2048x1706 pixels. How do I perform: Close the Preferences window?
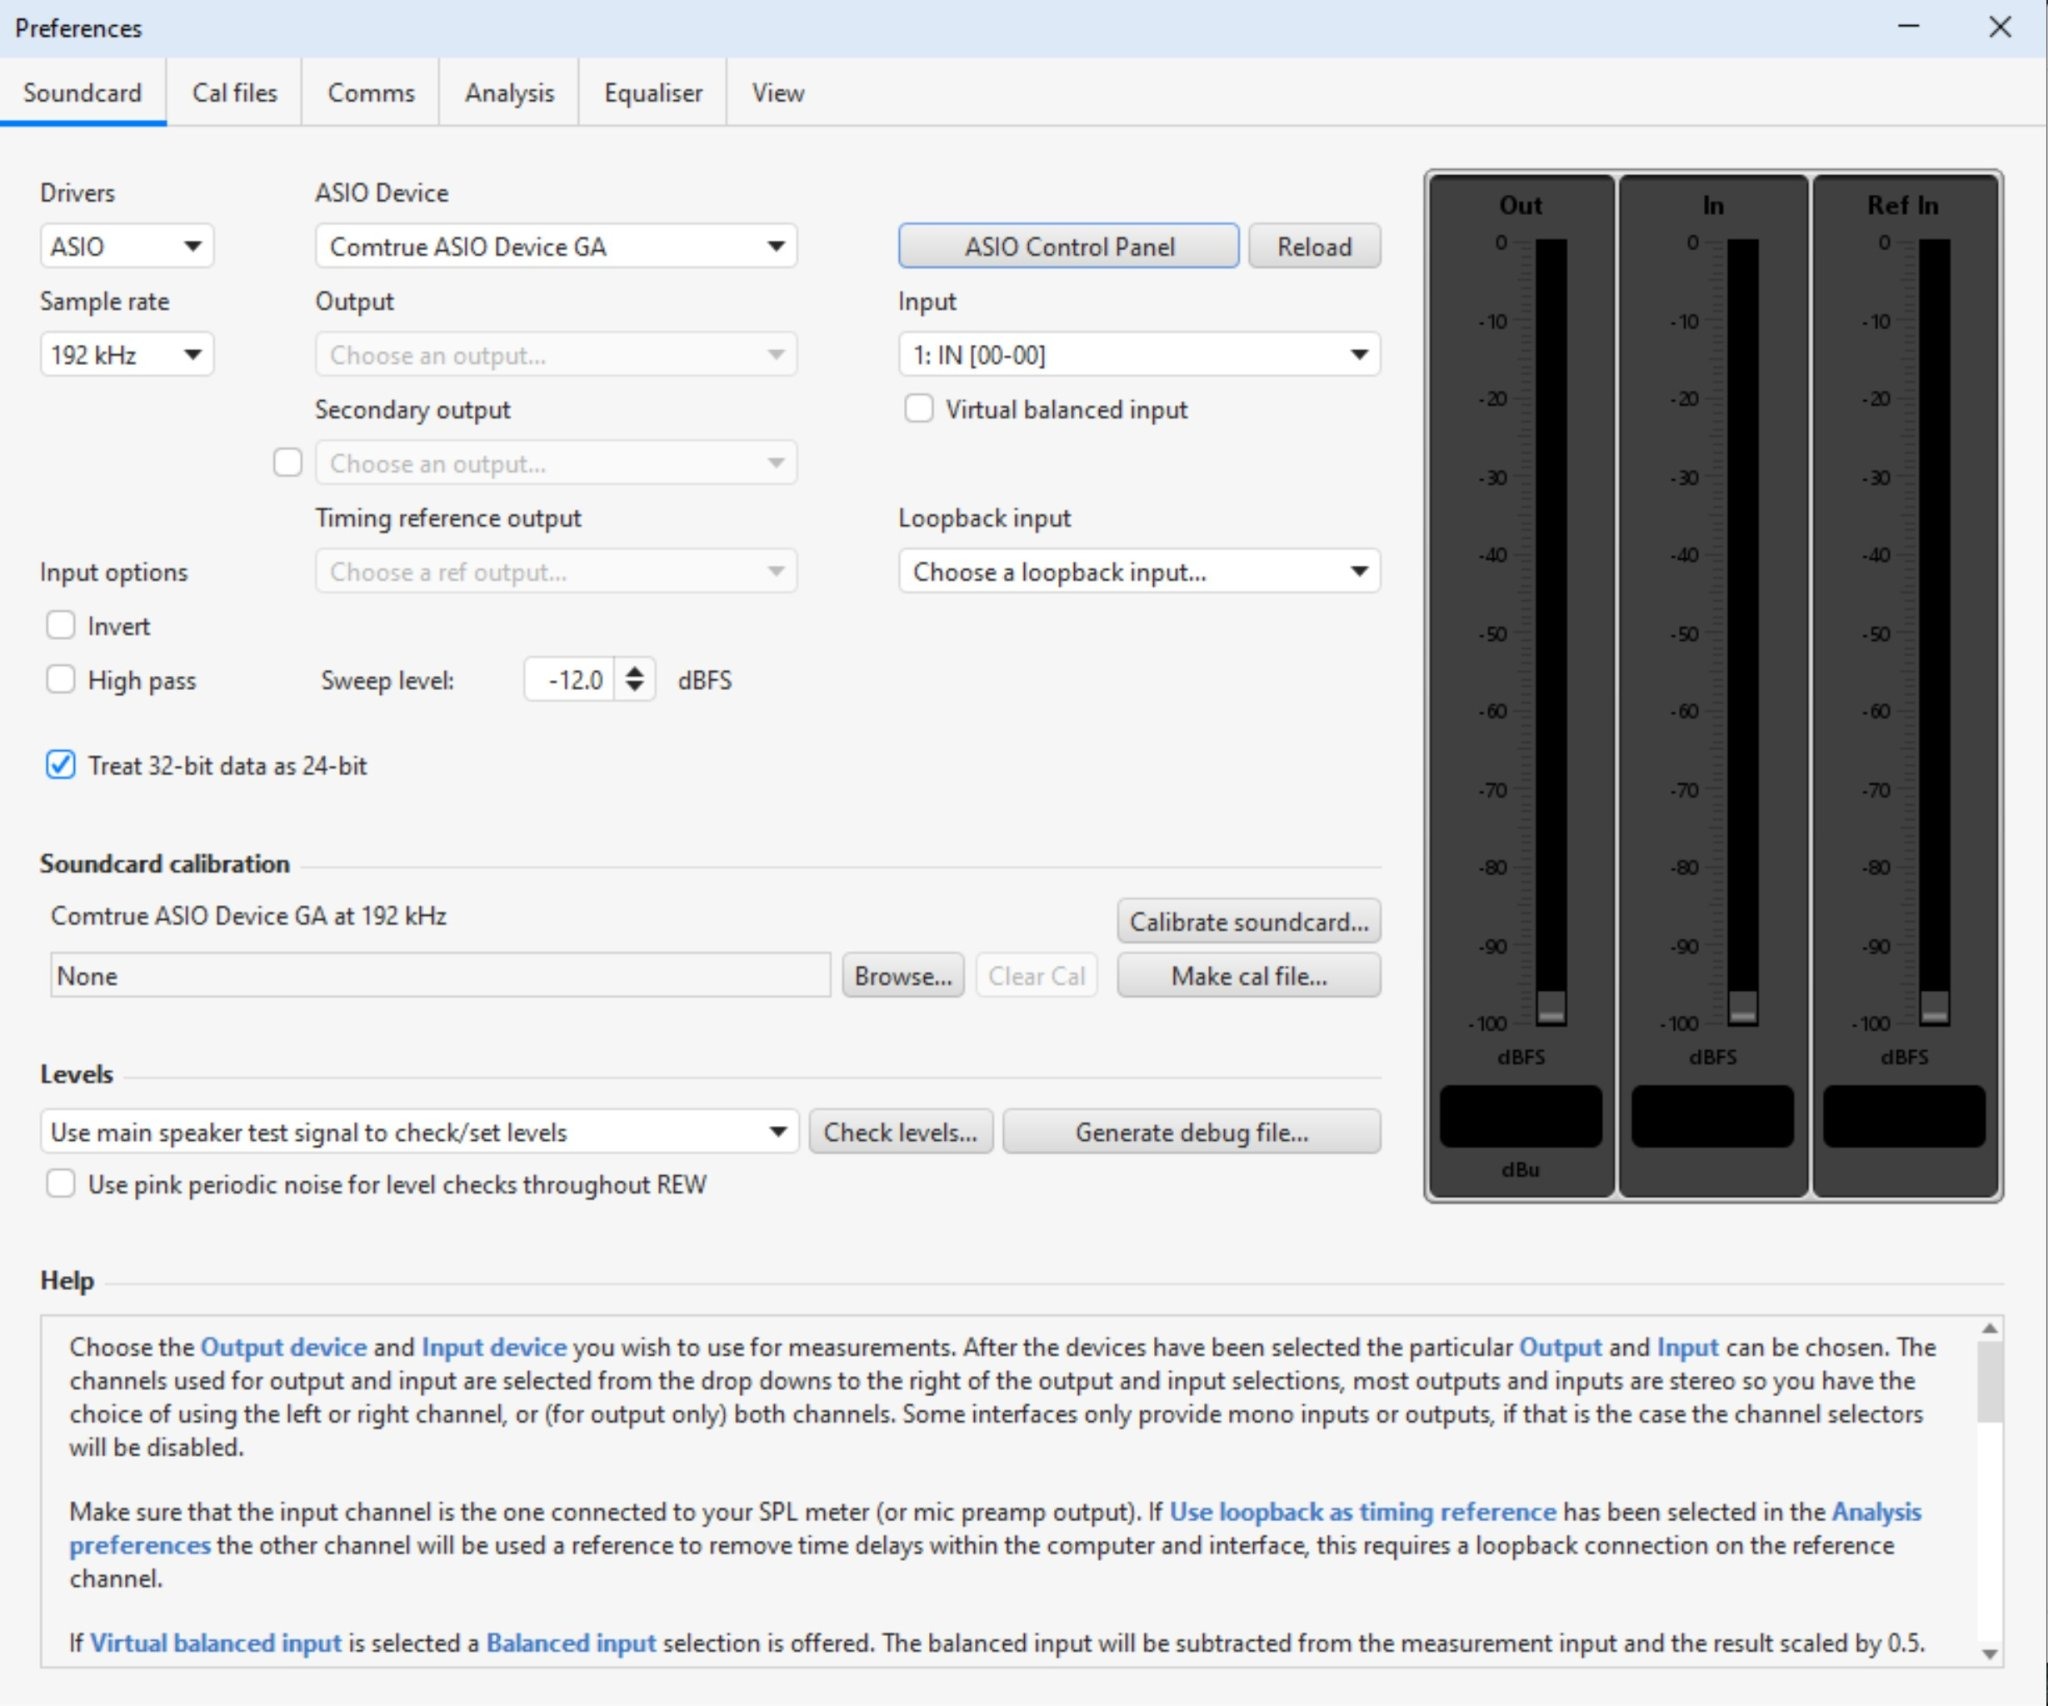point(2000,27)
